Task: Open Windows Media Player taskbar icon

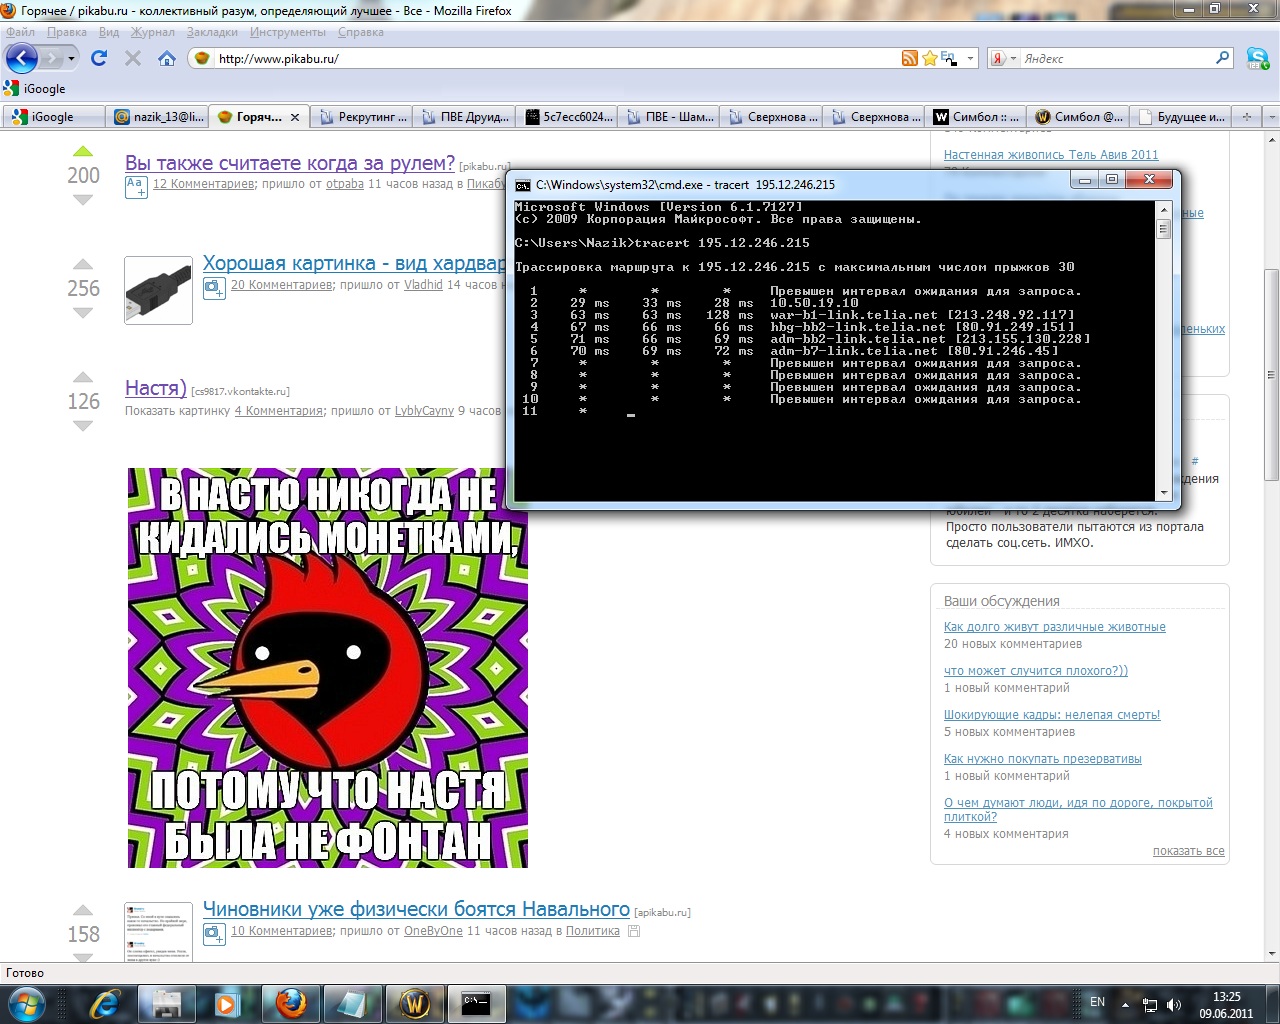Action: coord(228,1003)
